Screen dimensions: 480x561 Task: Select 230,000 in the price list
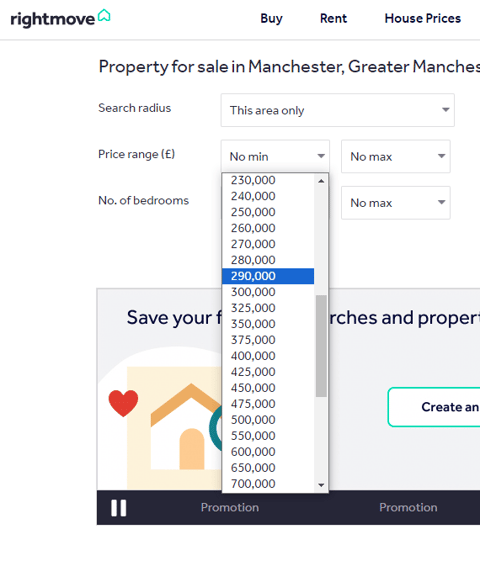pos(268,180)
